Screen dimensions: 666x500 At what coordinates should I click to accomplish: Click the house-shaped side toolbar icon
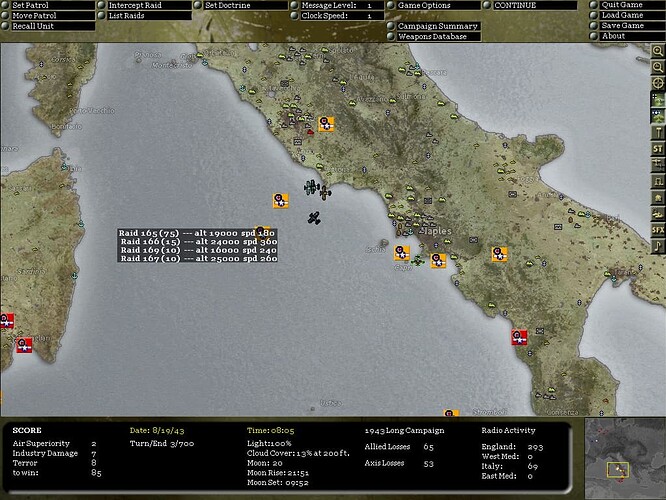tap(658, 198)
